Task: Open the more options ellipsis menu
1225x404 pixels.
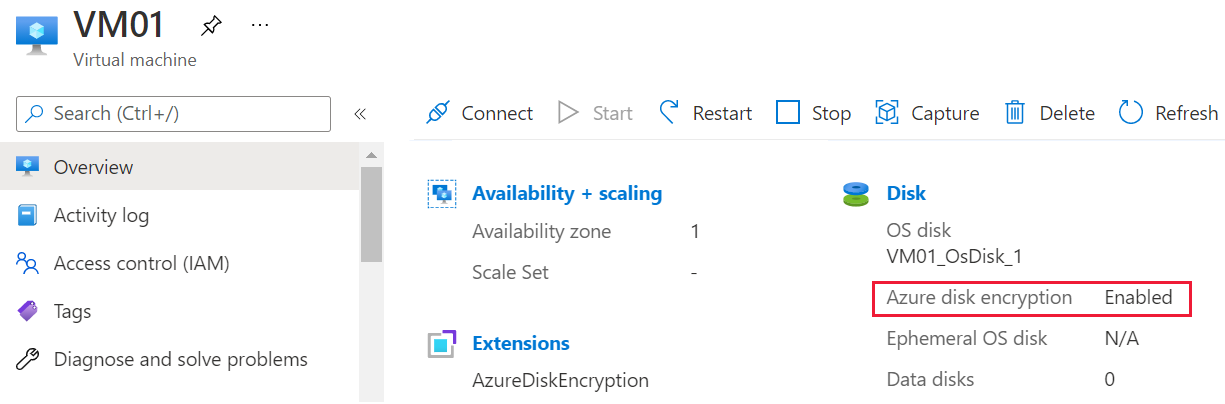Action: pos(260,25)
